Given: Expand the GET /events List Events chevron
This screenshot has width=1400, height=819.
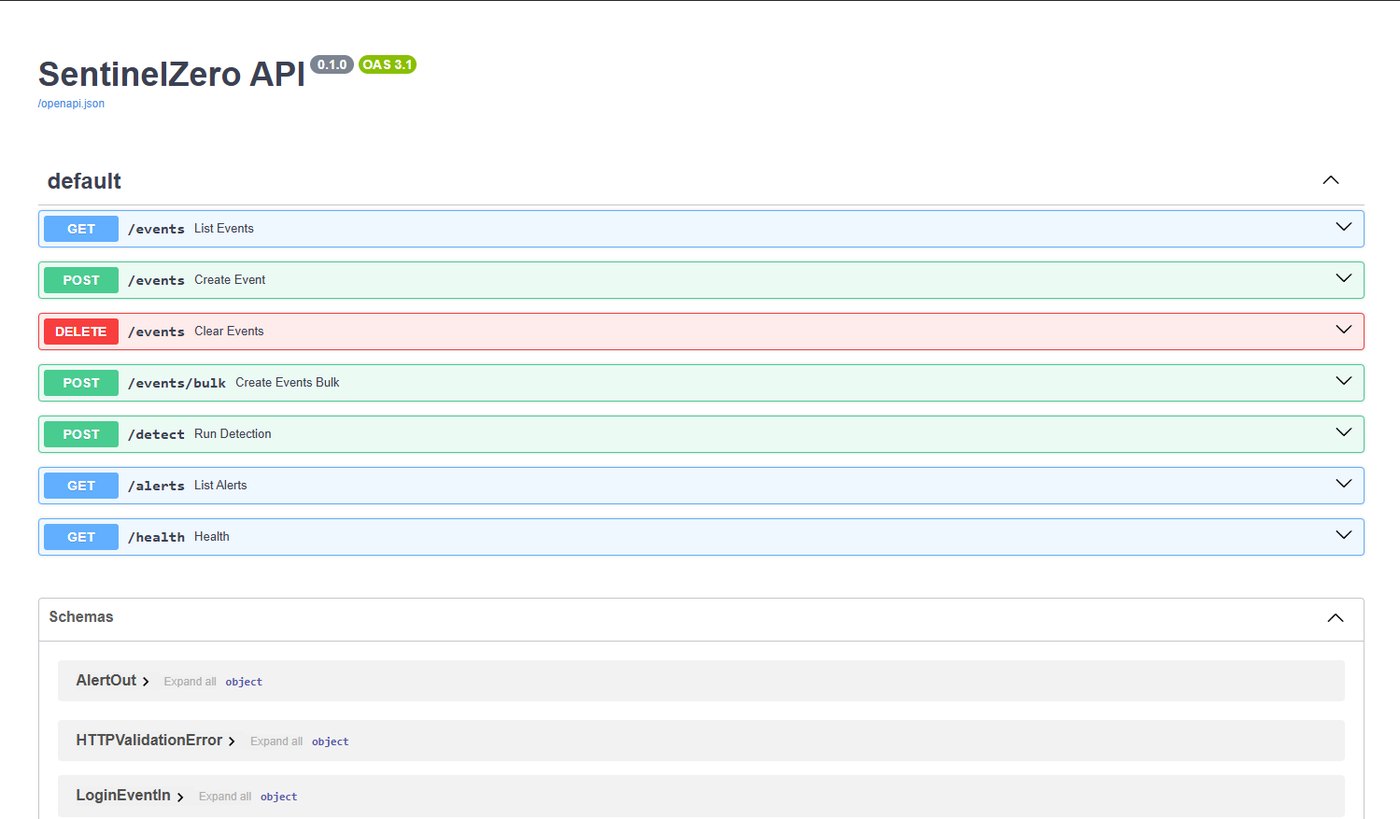Looking at the screenshot, I should tap(1344, 227).
